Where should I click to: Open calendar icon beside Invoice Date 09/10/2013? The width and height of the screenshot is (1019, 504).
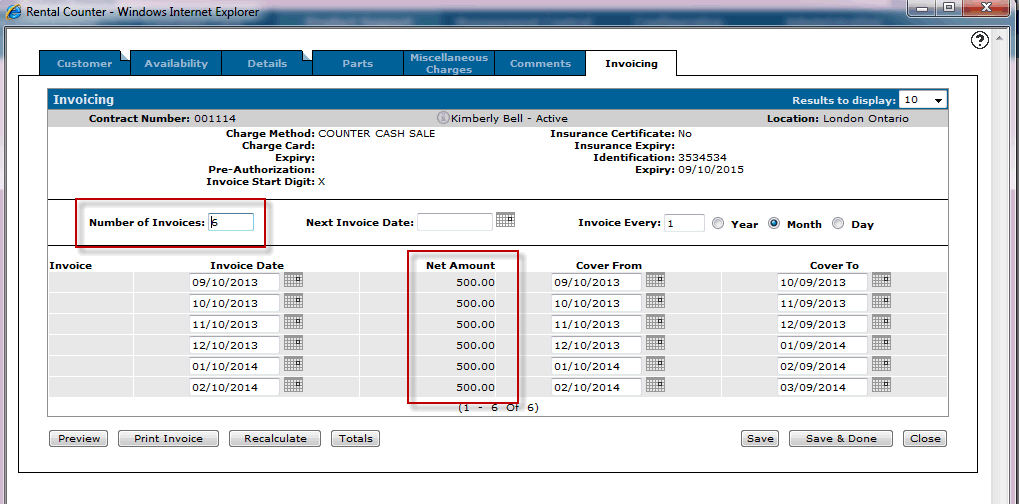coord(293,281)
